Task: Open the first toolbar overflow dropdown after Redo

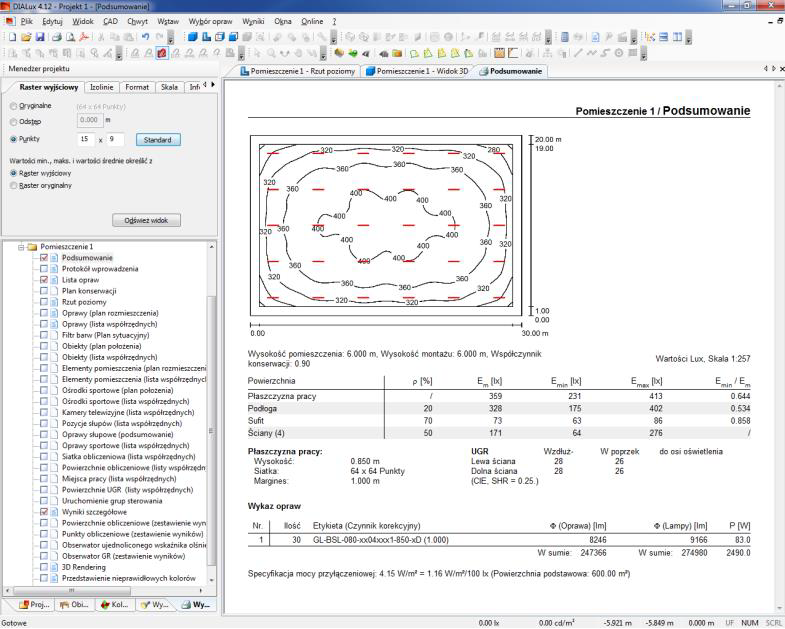Action: (171, 38)
